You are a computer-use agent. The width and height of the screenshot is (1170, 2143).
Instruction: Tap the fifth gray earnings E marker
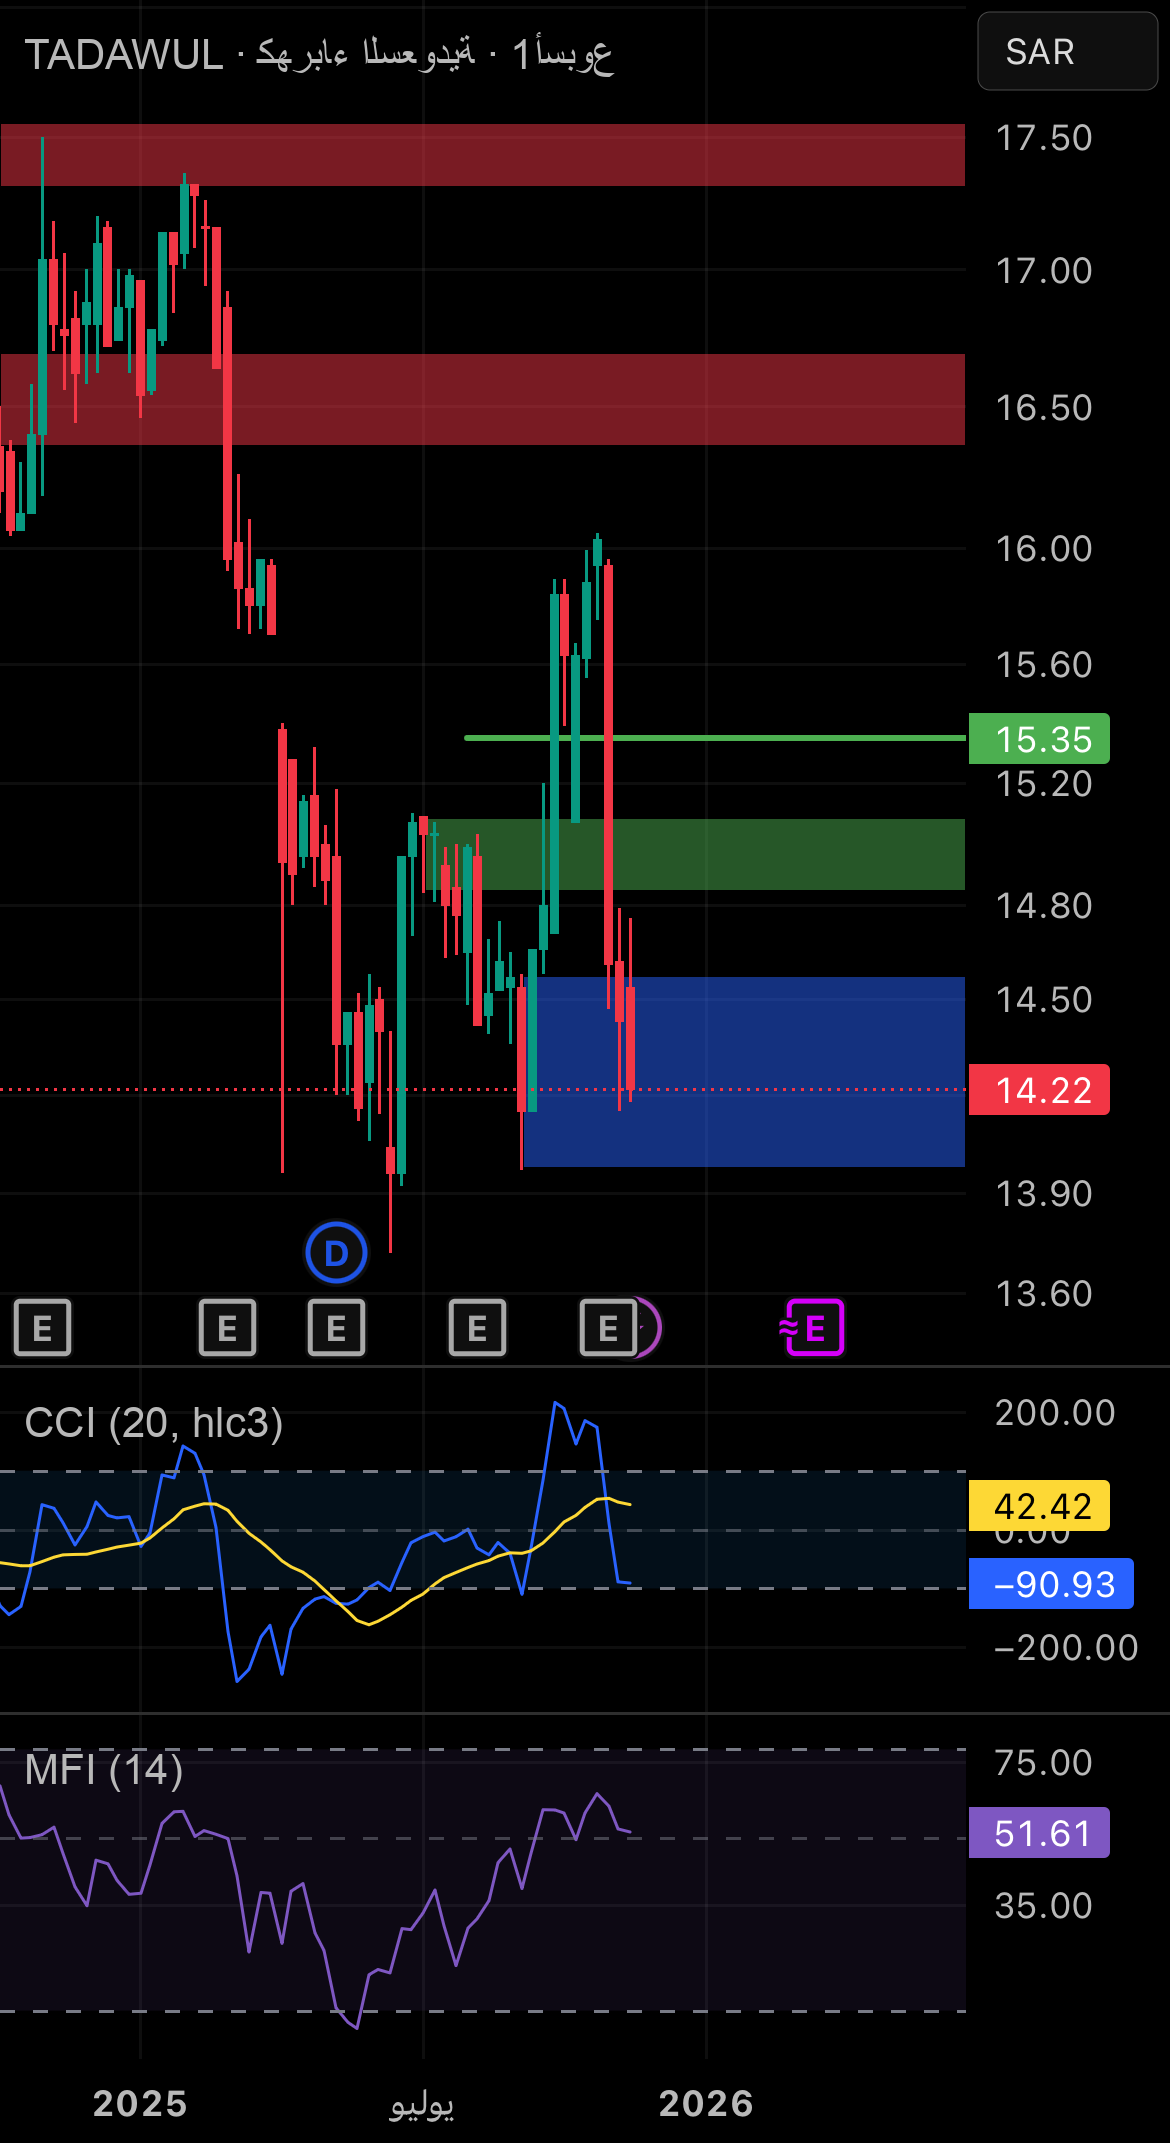click(x=607, y=1328)
